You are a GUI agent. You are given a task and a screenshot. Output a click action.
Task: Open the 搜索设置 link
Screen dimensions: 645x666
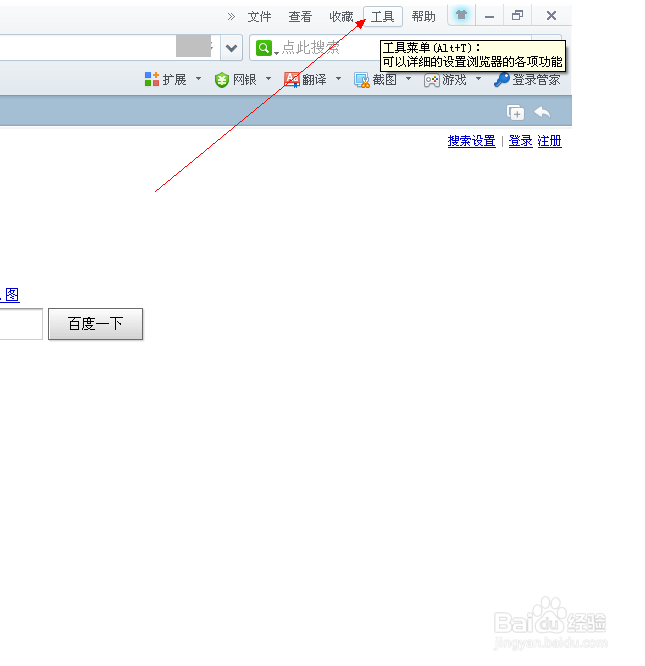point(471,141)
